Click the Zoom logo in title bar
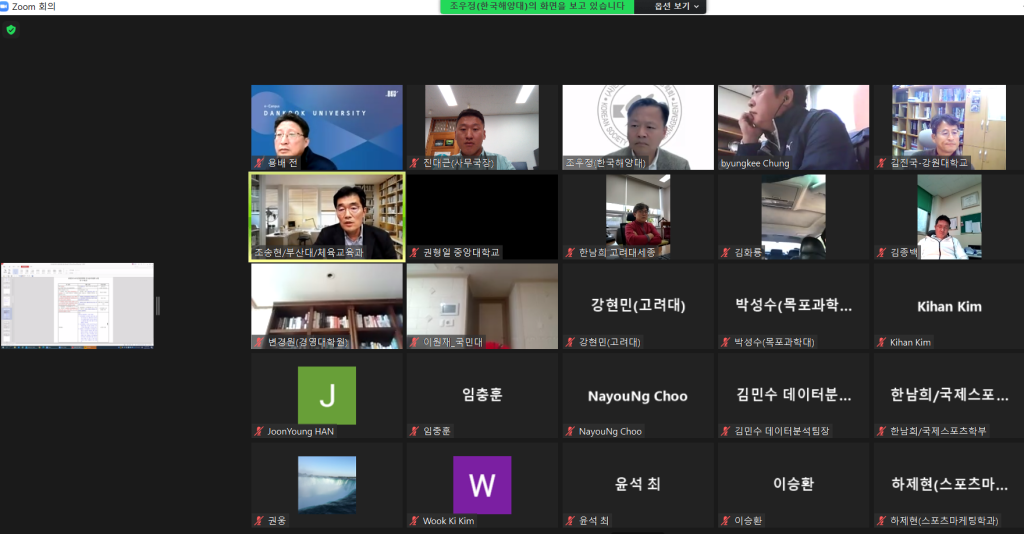Viewport: 1024px width, 534px height. [6, 6]
